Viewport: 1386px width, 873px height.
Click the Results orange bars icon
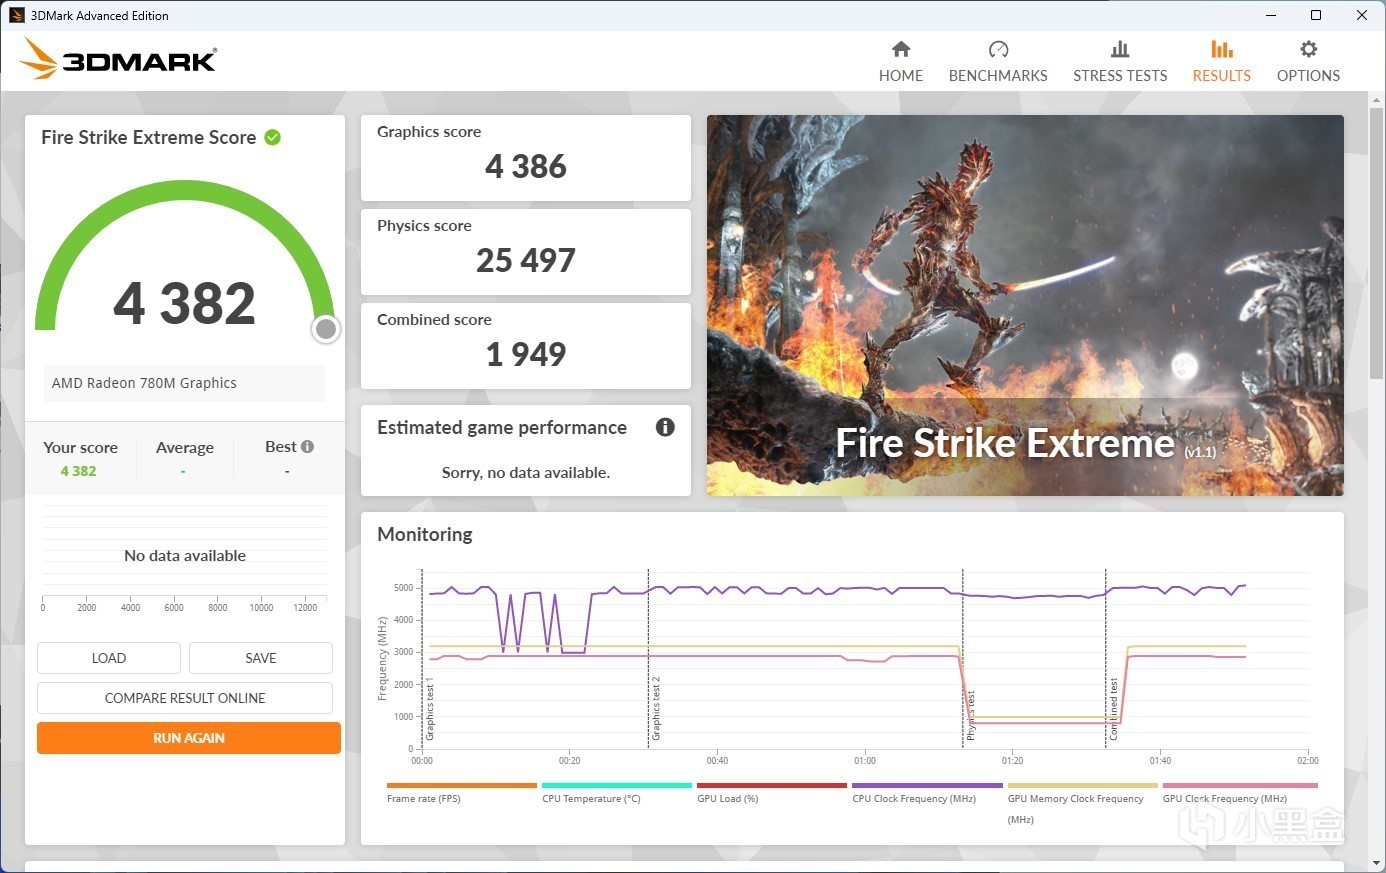tap(1221, 49)
